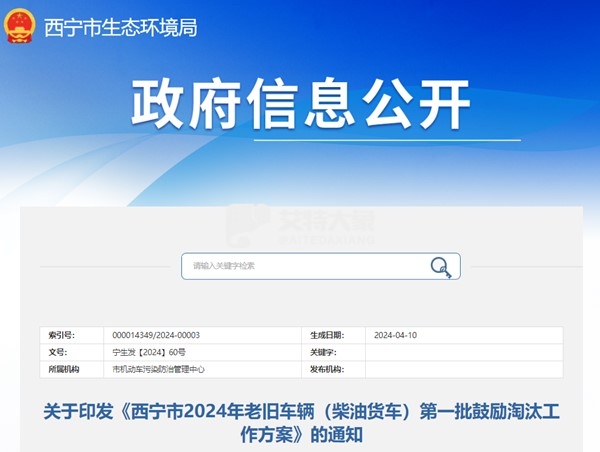Click the article title about 老旧车辆淘汰

pyautogui.click(x=300, y=423)
